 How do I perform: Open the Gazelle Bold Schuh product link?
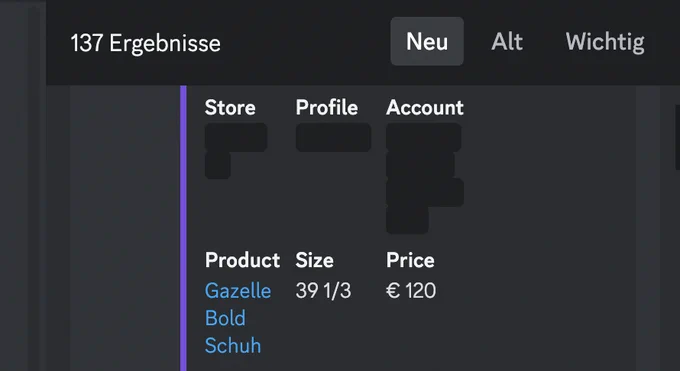pos(238,318)
